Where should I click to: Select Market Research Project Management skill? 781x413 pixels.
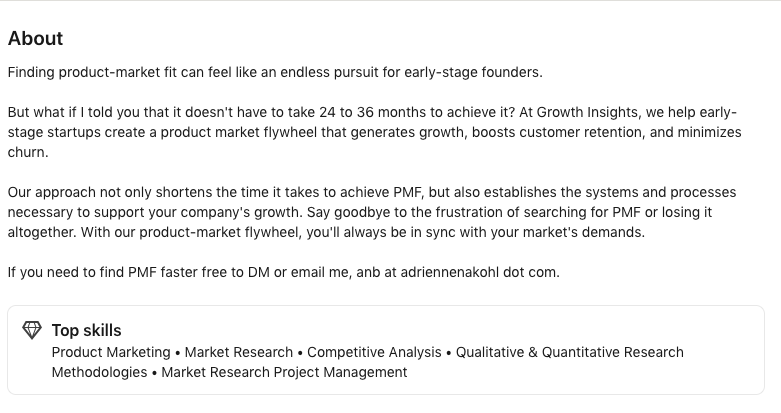coord(284,372)
